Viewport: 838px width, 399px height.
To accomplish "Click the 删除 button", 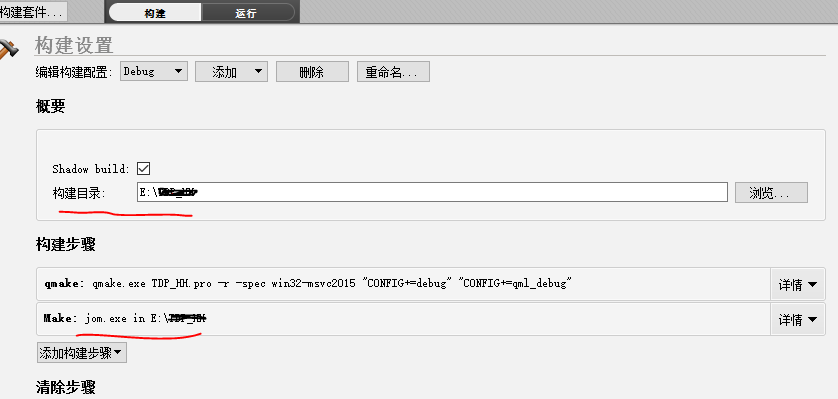I will click(312, 72).
